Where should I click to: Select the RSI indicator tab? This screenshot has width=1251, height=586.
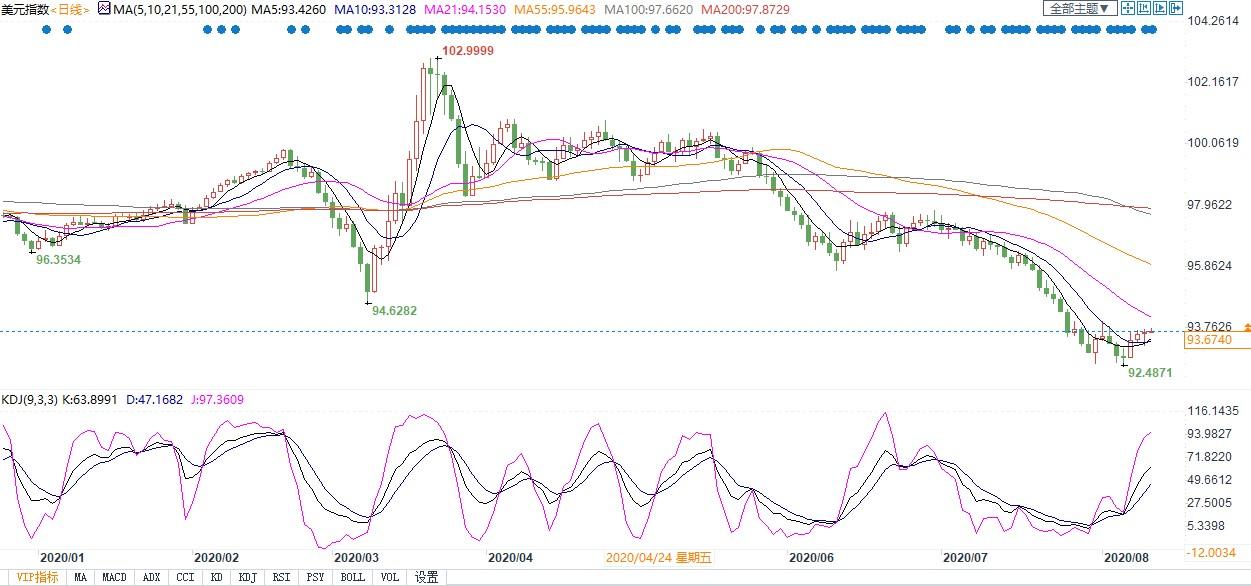[282, 577]
